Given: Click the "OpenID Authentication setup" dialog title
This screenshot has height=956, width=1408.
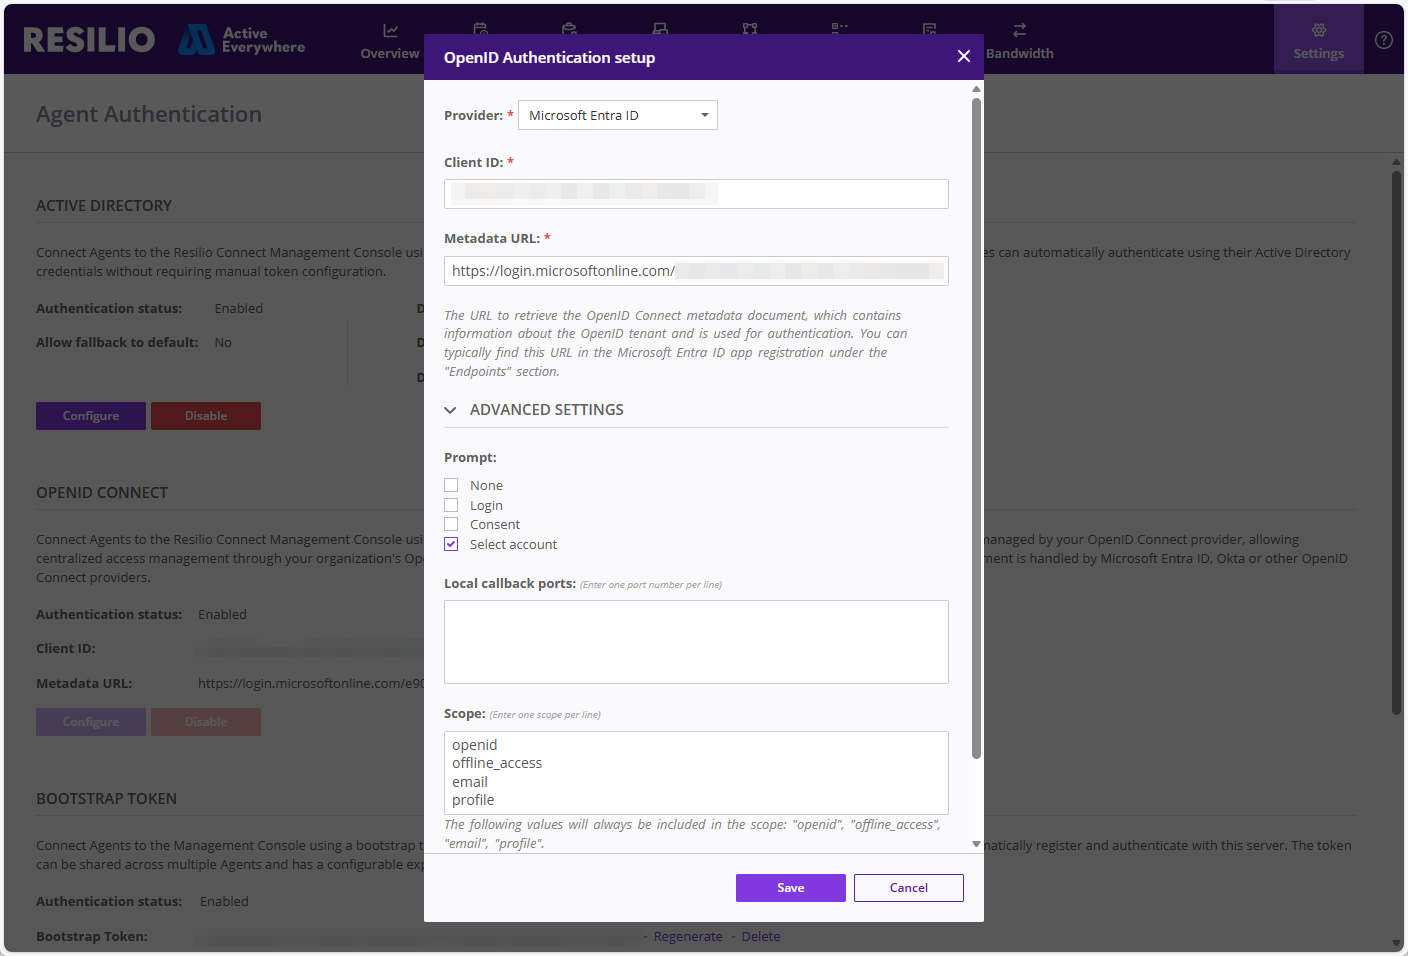Looking at the screenshot, I should click(549, 58).
